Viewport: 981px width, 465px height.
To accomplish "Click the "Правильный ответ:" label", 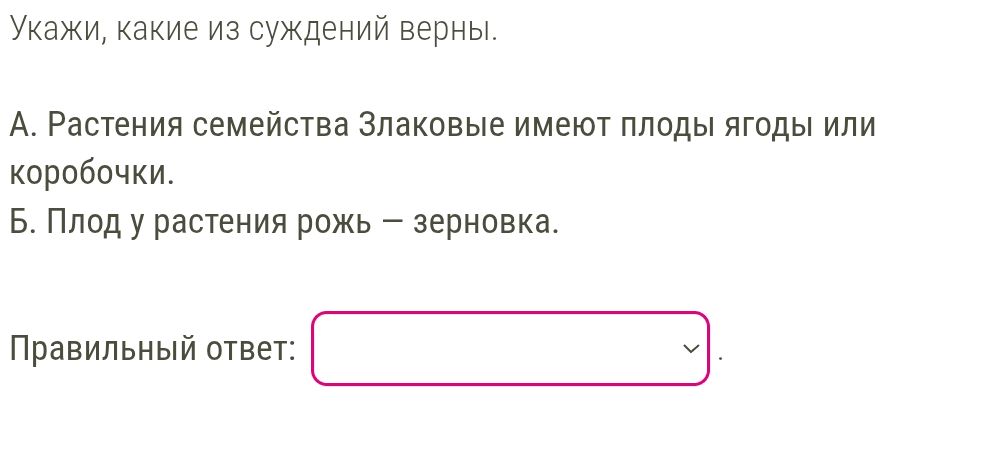I will coord(152,349).
